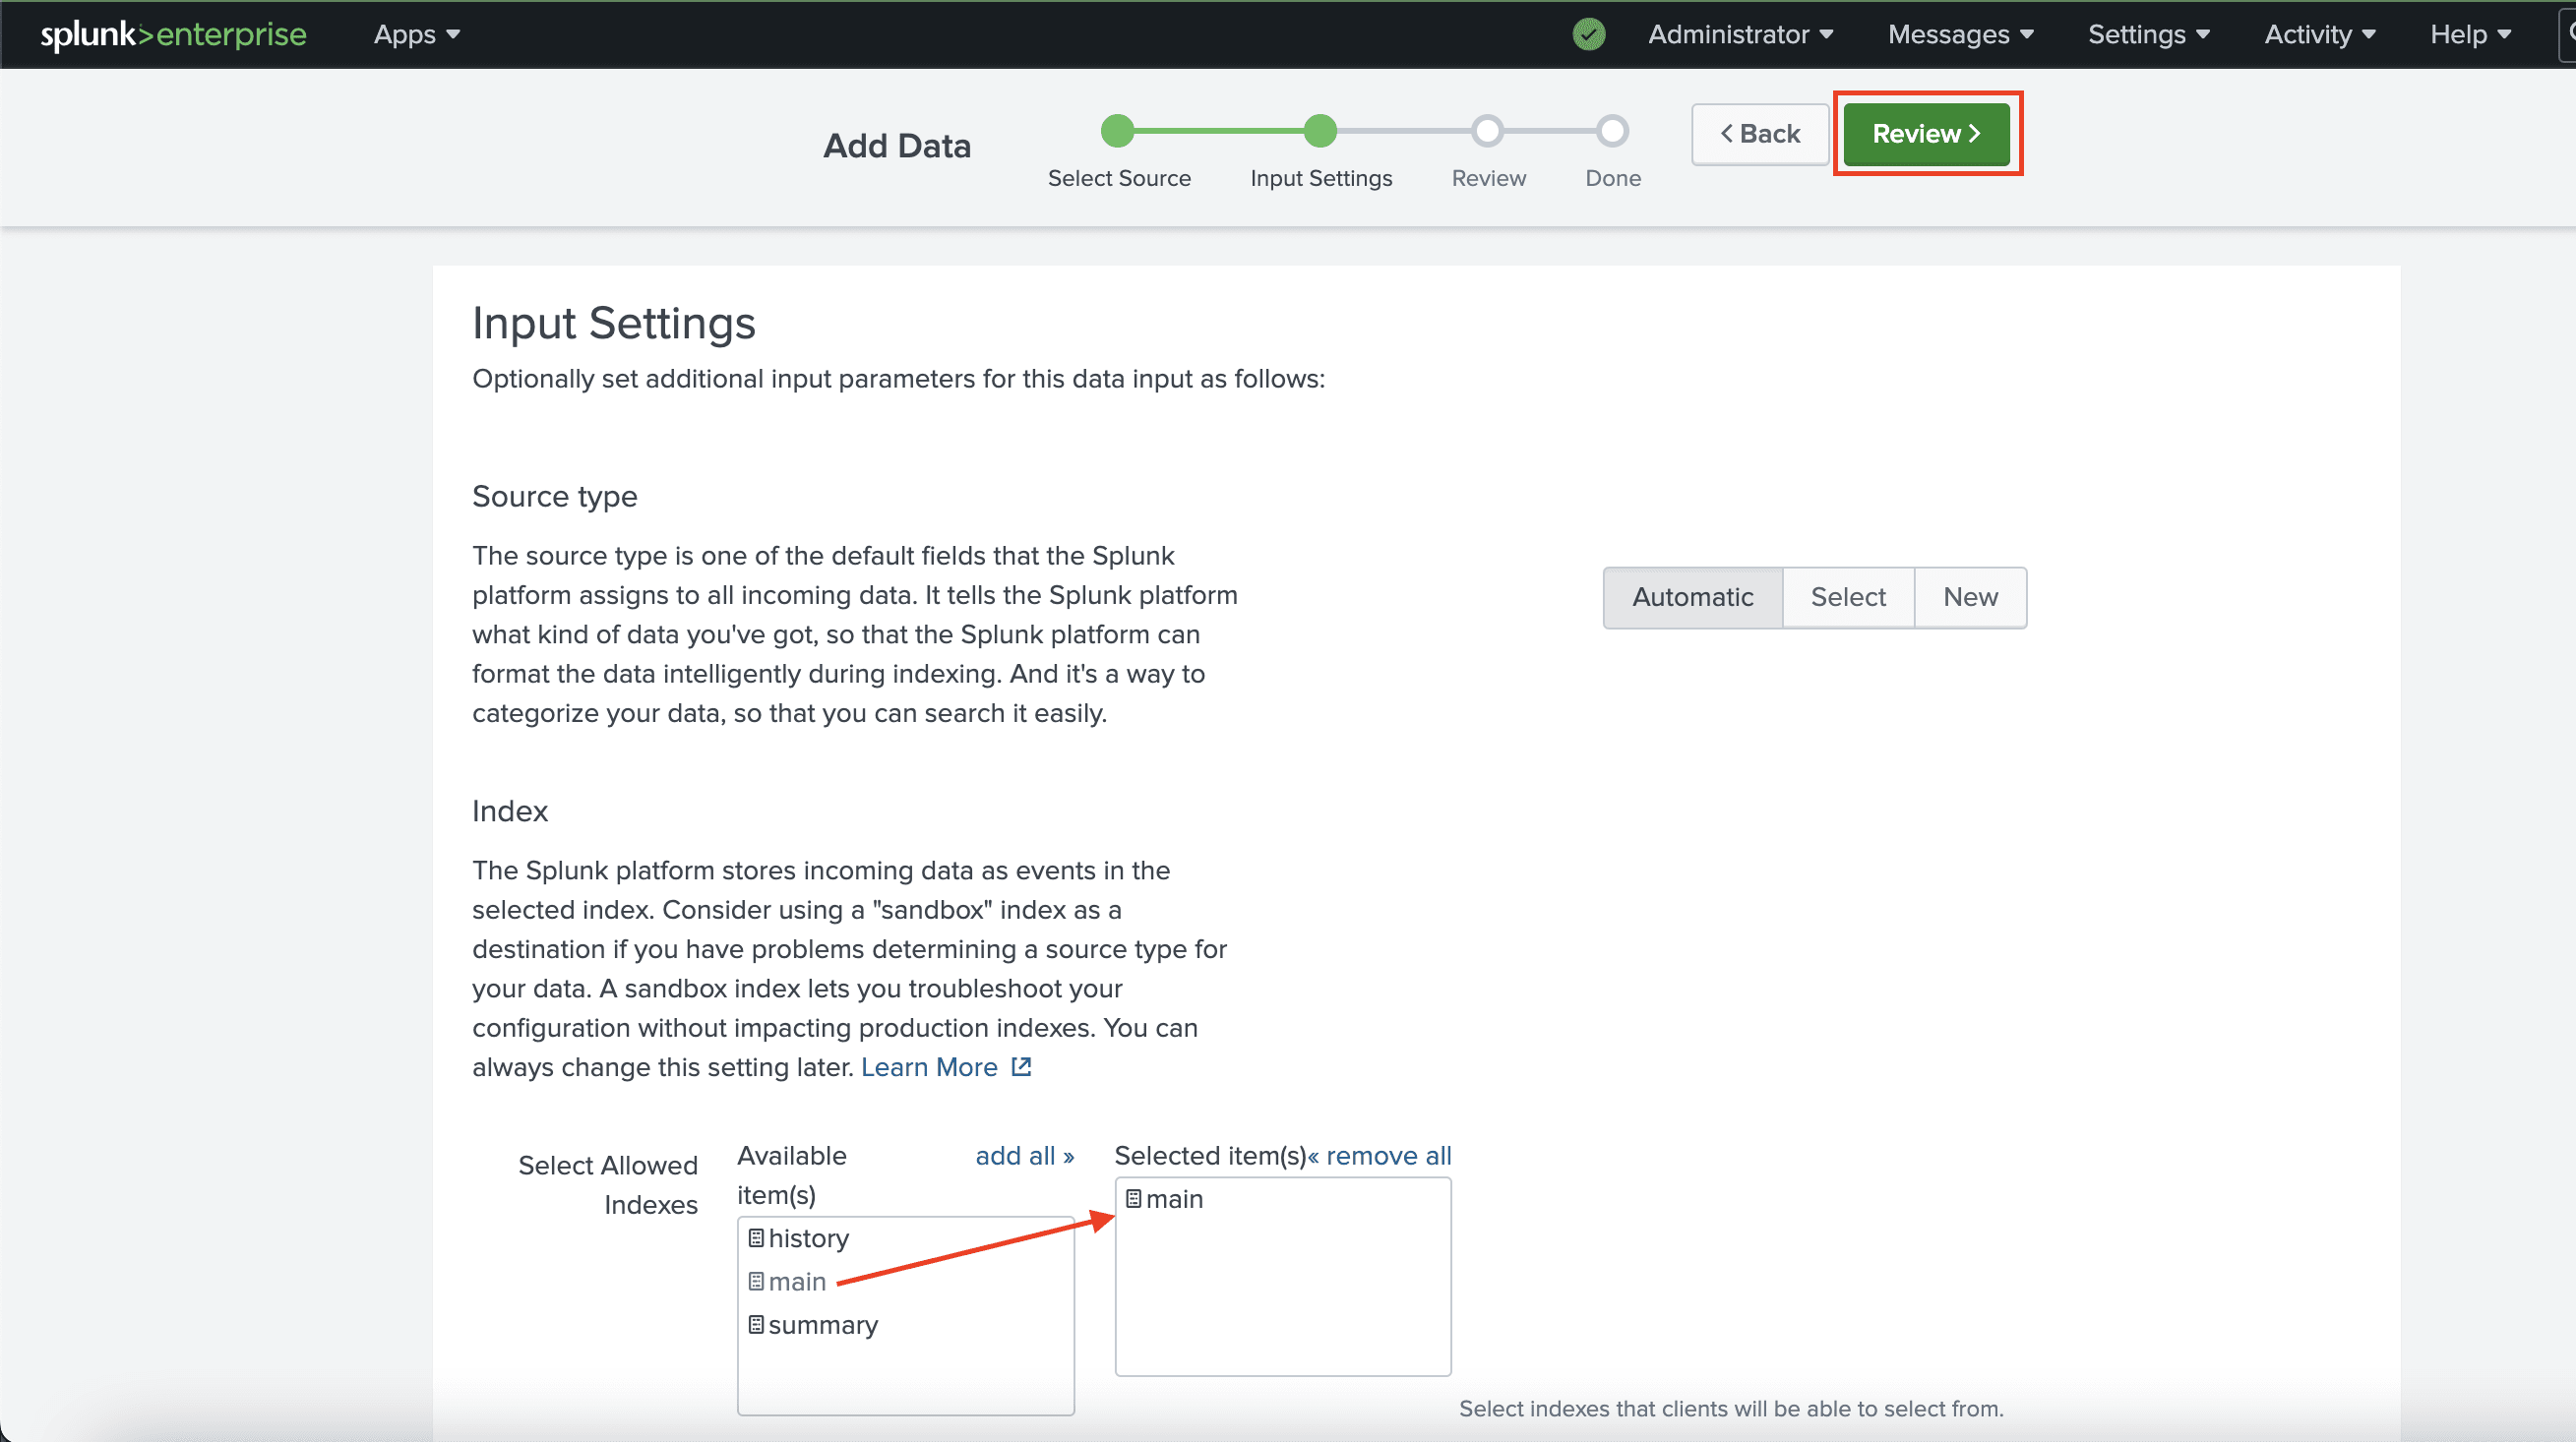Click the splunk>enterprise logo
Image resolution: width=2576 pixels, height=1442 pixels.
tap(173, 34)
